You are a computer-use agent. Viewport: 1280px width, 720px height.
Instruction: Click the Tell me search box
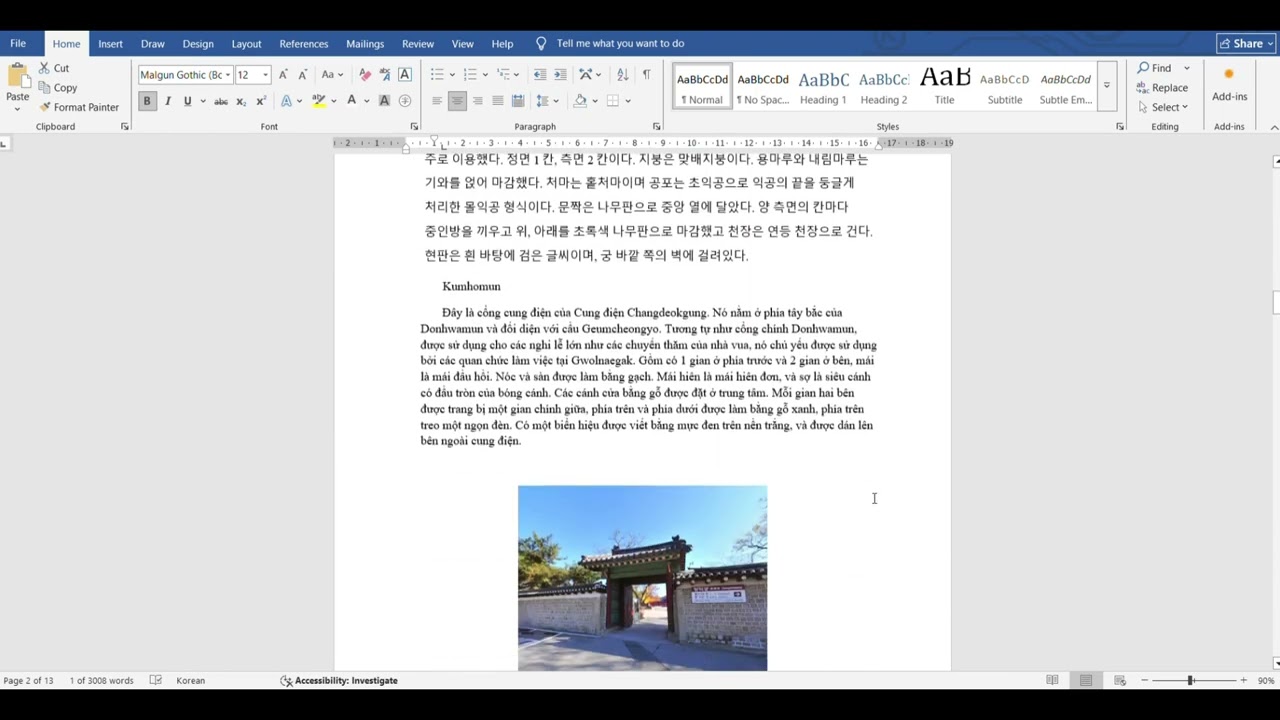tap(620, 44)
